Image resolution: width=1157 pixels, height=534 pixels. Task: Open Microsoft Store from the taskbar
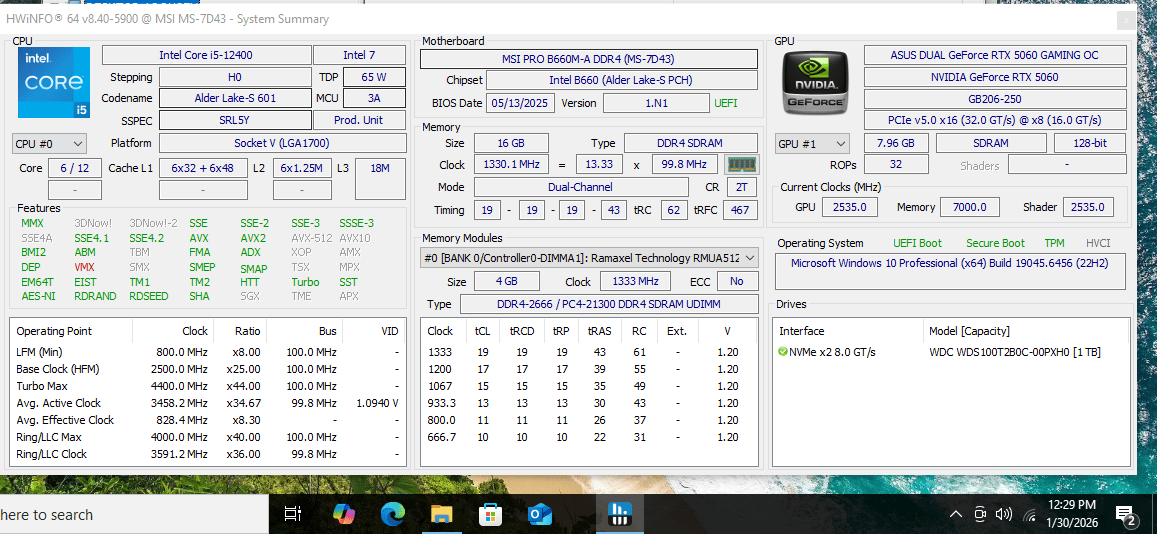(491, 514)
